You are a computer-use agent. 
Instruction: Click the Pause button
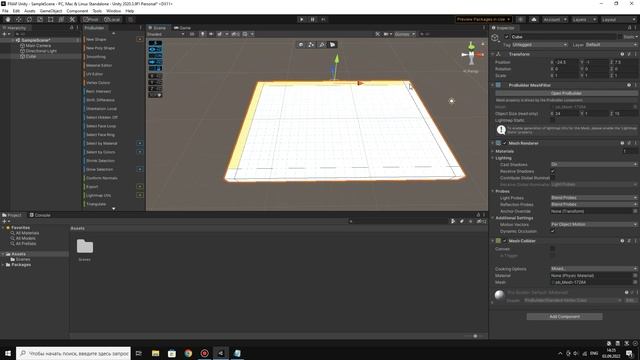click(313, 19)
